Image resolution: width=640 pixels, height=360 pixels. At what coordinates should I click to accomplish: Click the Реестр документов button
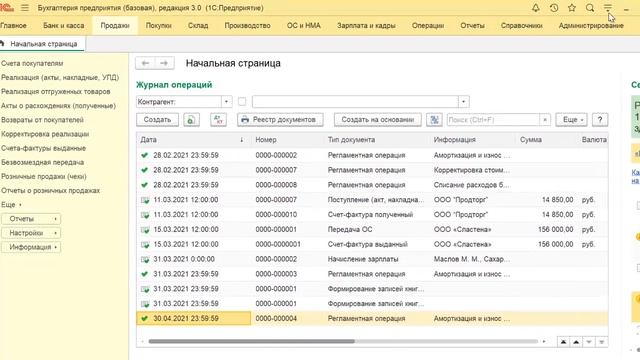click(280, 120)
